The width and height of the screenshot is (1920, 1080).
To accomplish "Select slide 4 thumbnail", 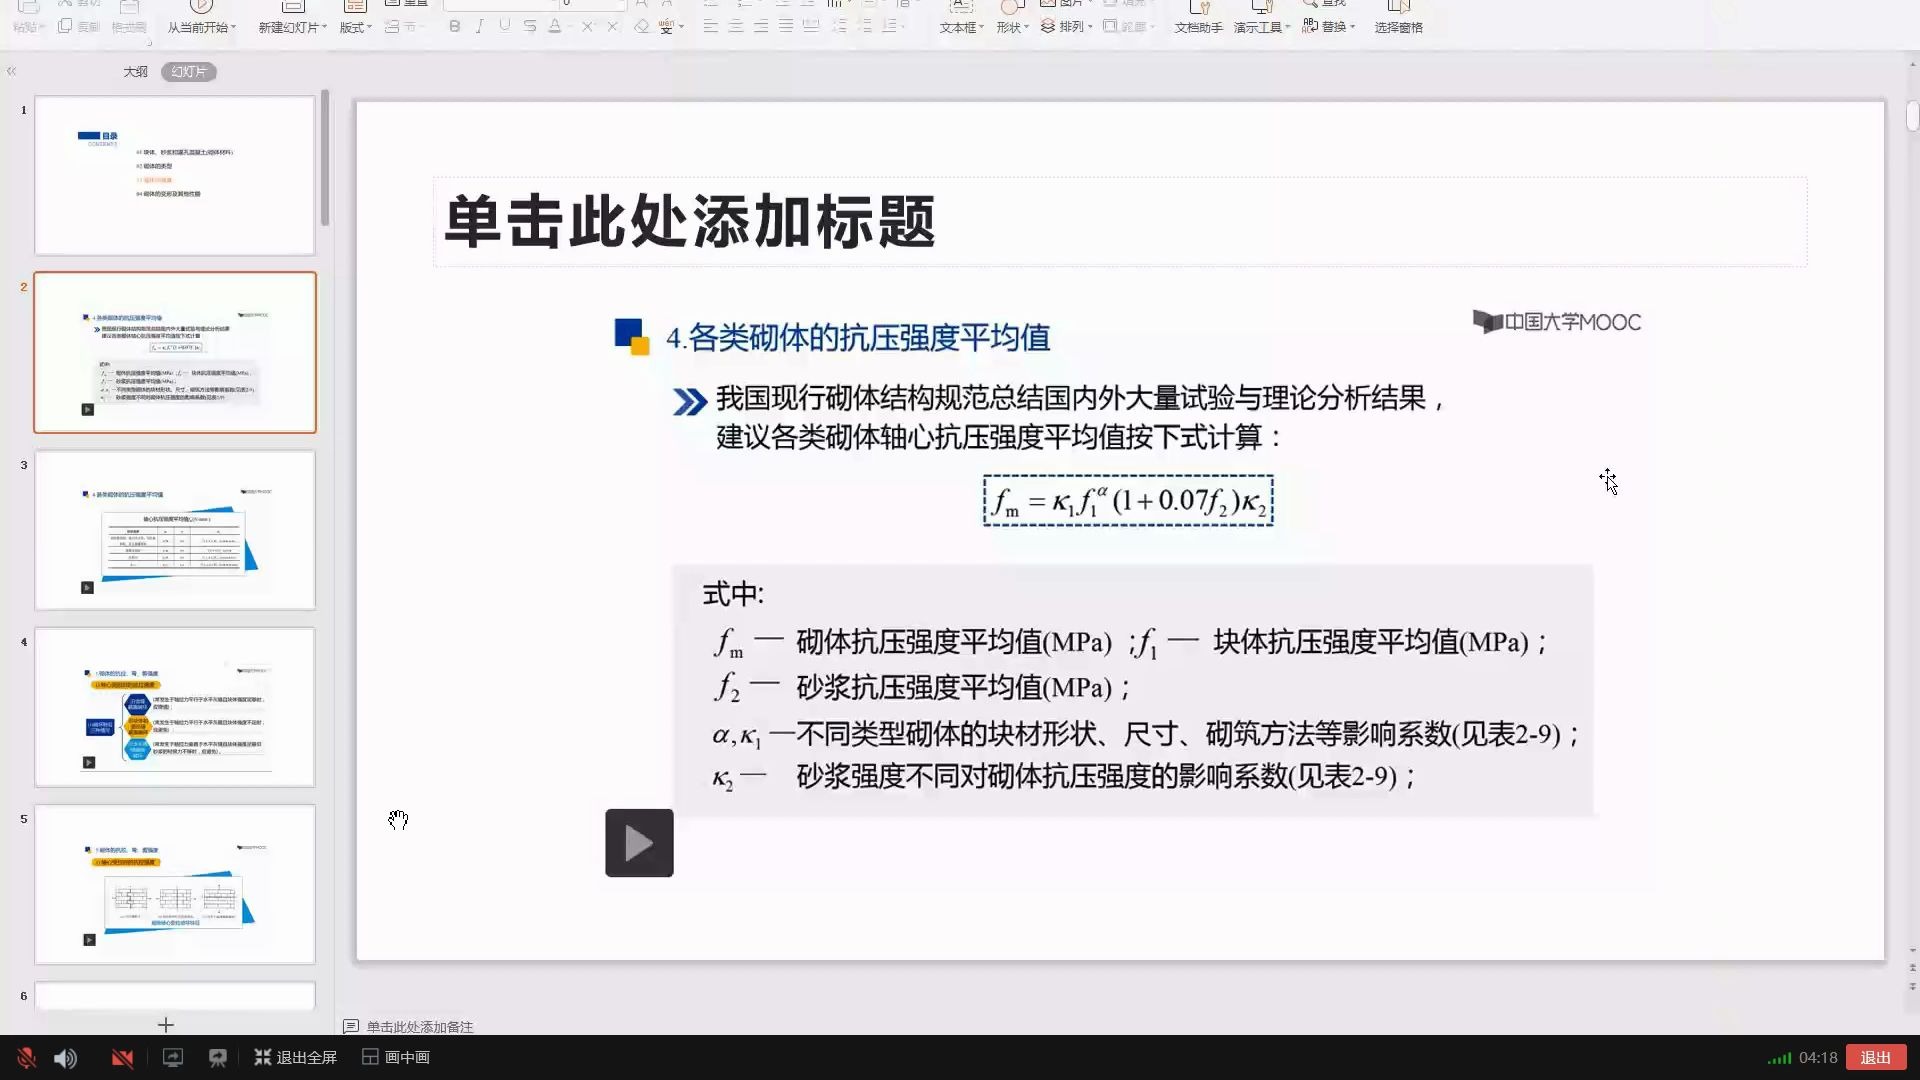I will (175, 707).
